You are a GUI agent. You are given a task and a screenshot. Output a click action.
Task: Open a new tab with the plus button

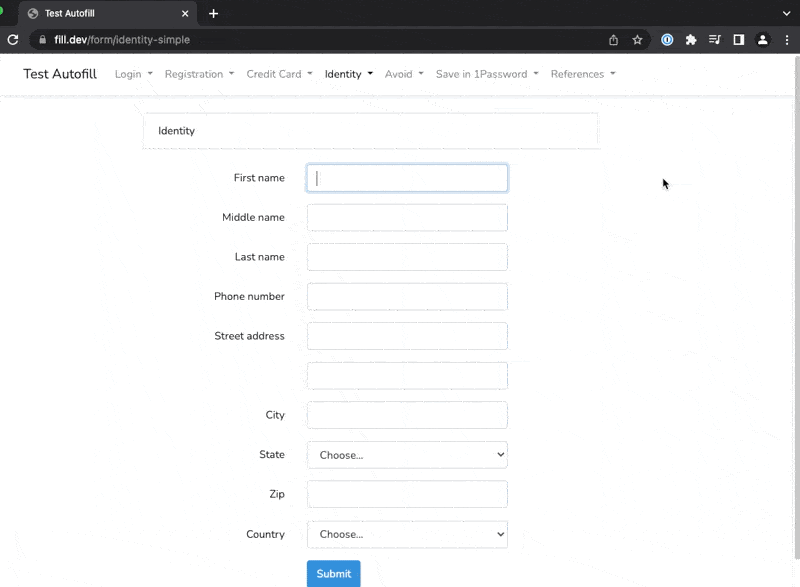click(213, 14)
